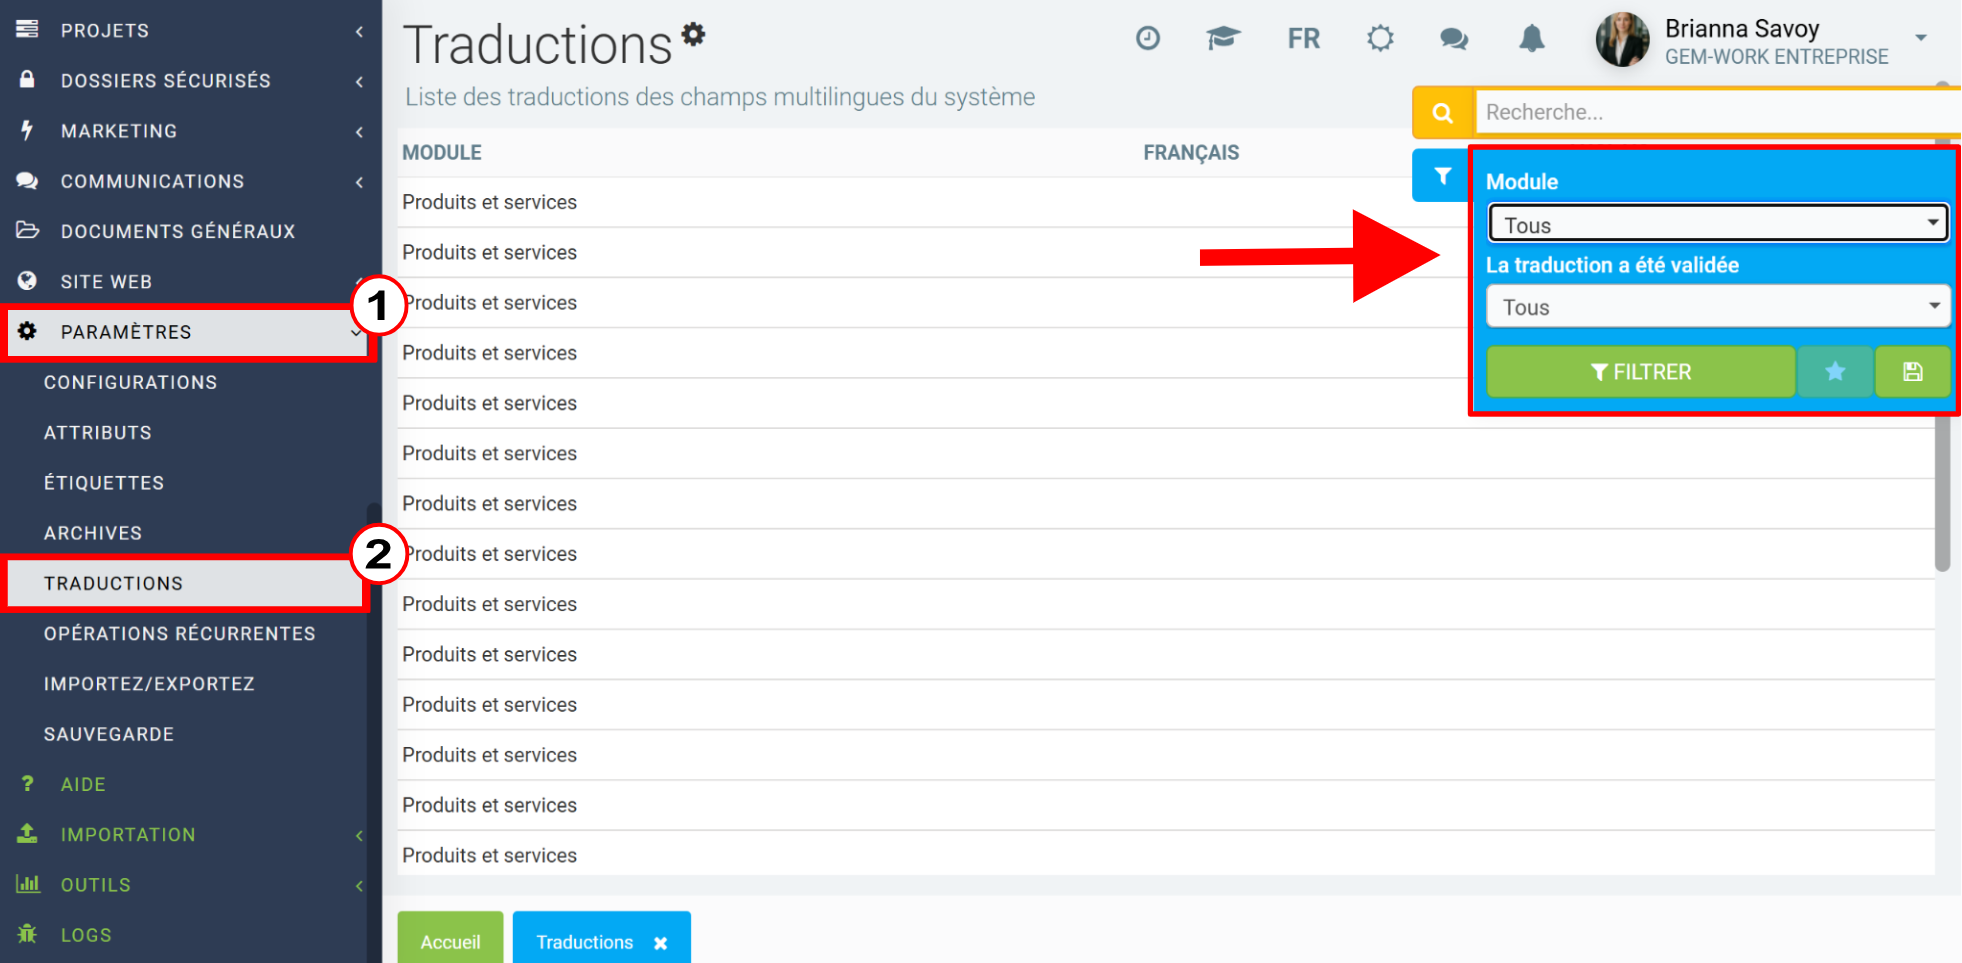Expand MARKETING chevron arrow

(359, 131)
